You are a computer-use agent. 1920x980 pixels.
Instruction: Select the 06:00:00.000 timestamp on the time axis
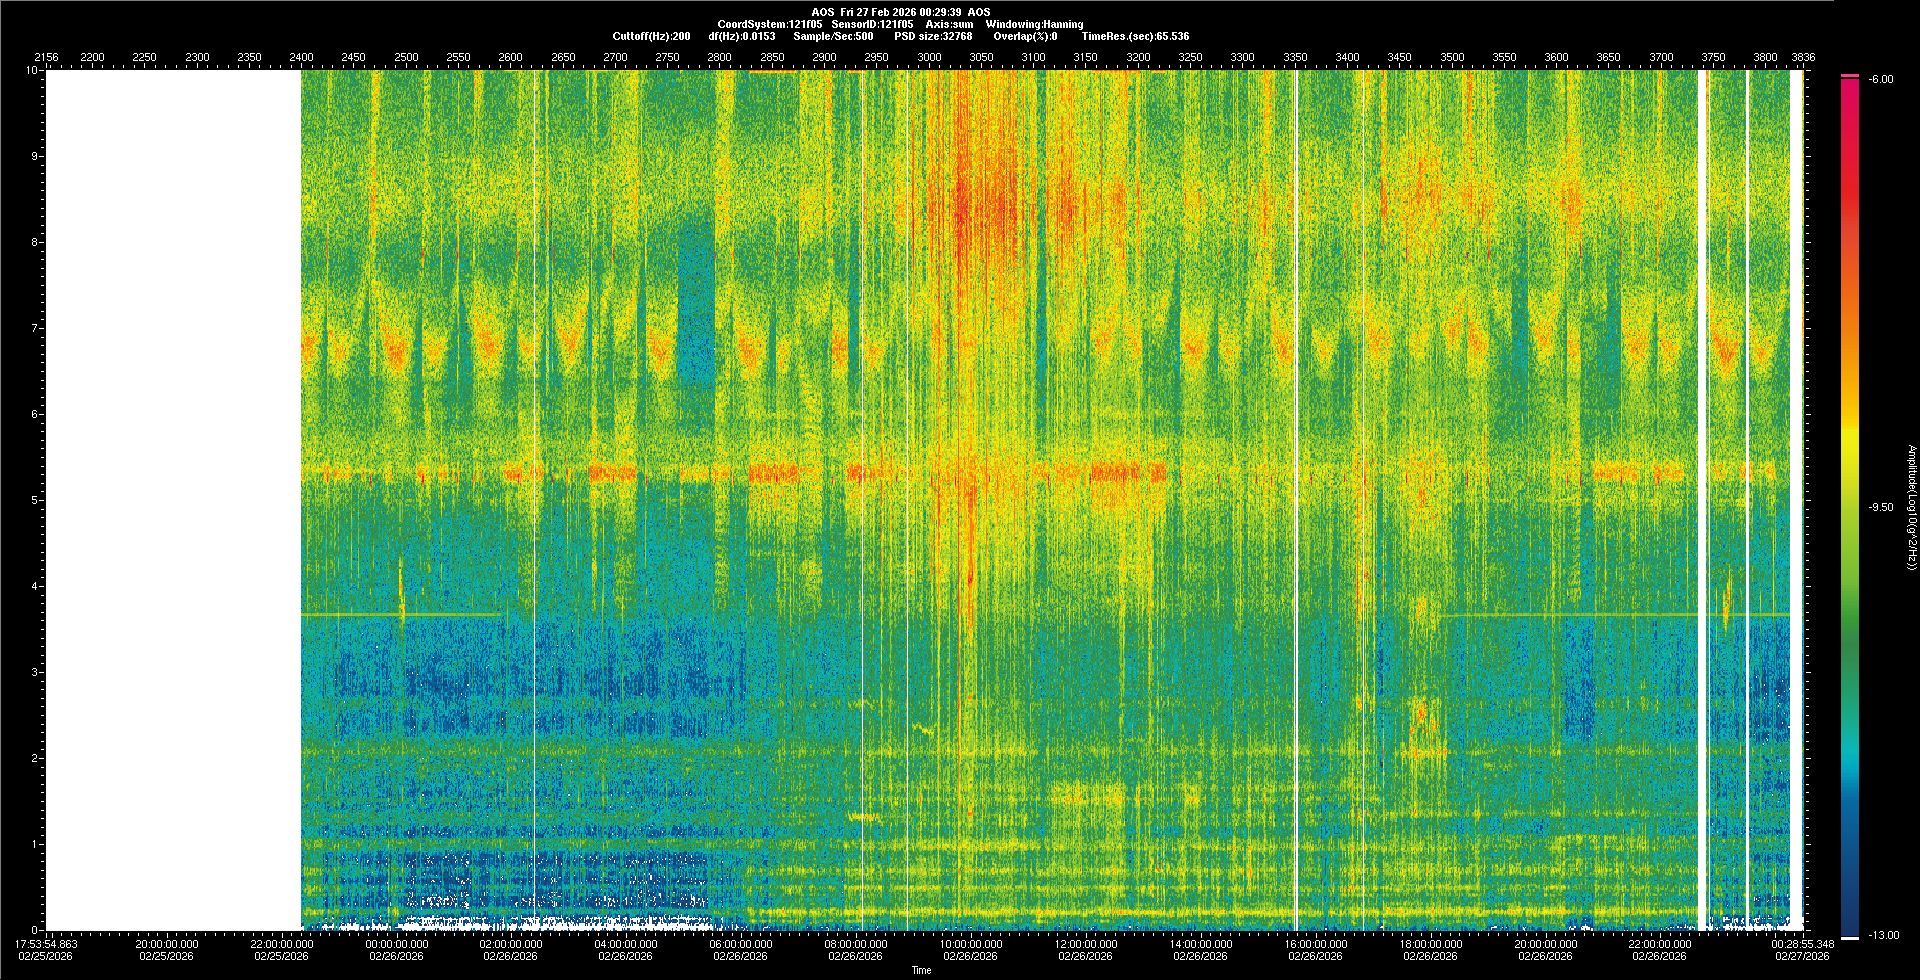coord(741,944)
